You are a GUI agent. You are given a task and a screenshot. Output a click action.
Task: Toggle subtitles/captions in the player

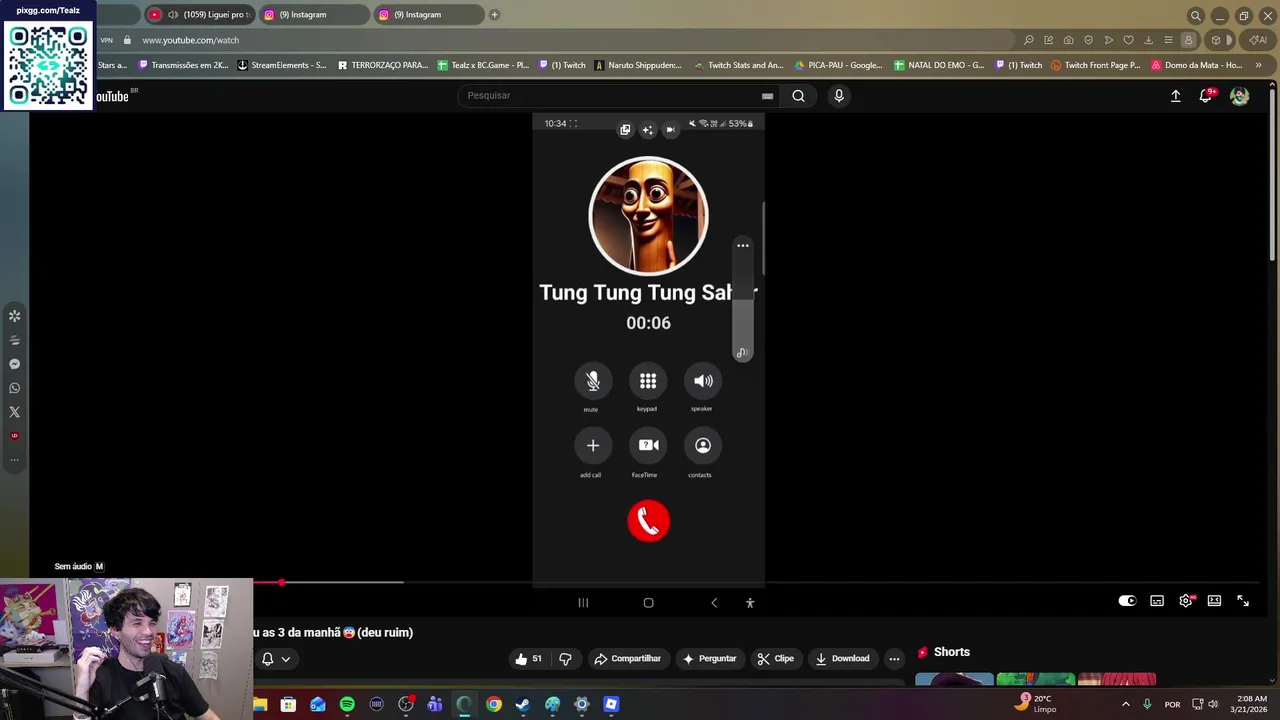coord(1157,601)
